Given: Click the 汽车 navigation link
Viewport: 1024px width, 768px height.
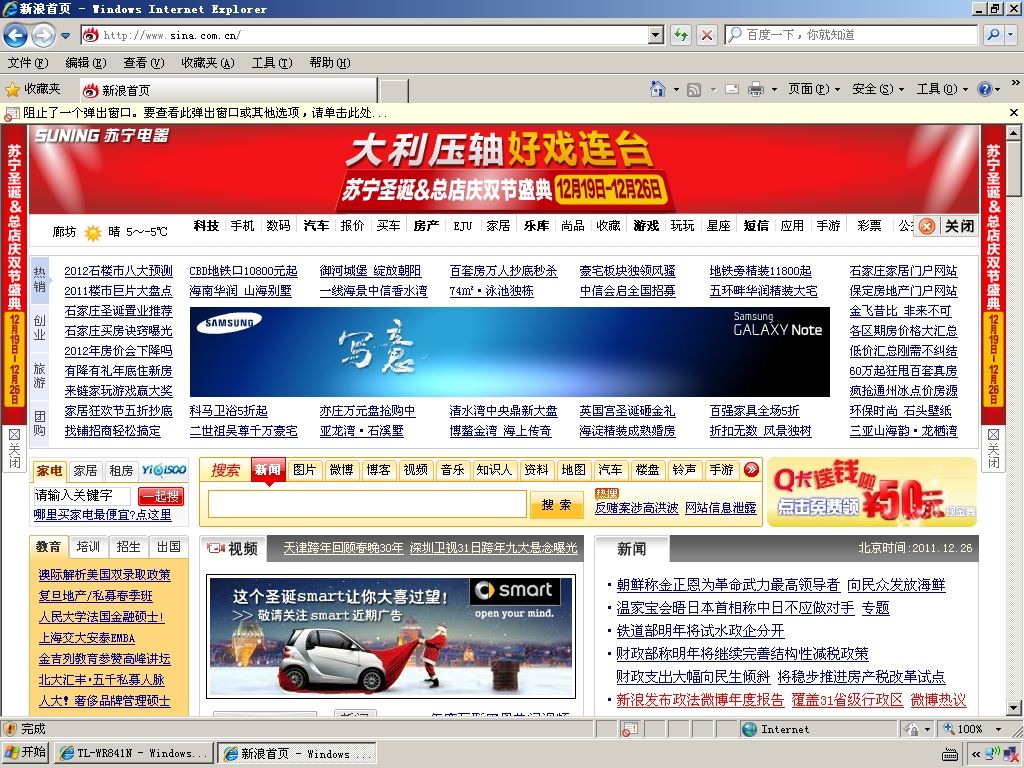Looking at the screenshot, I should click(x=316, y=226).
